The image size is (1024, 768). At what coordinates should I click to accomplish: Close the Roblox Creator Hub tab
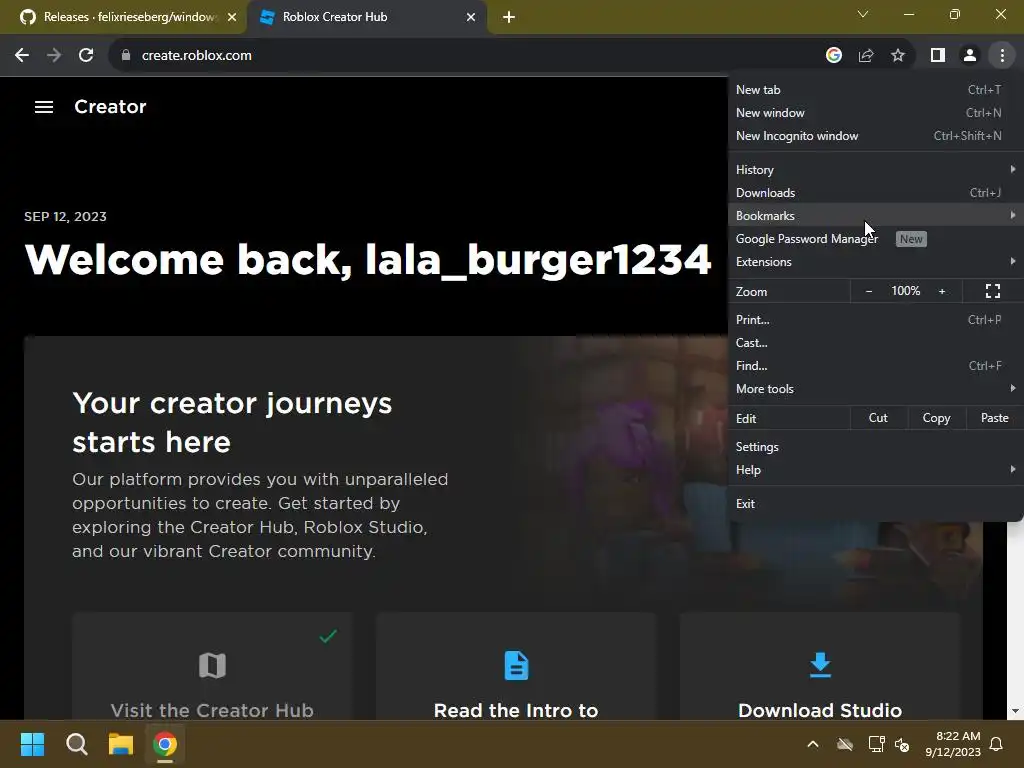(471, 18)
